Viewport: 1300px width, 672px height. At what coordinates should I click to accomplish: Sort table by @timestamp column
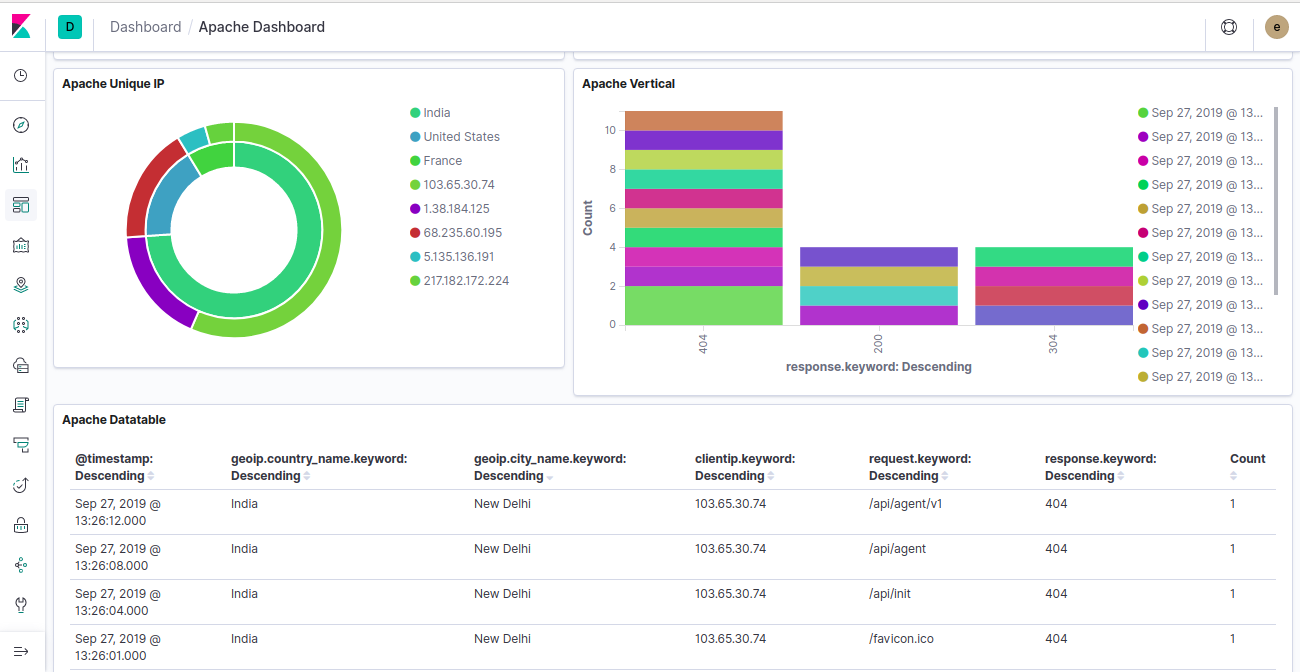click(117, 467)
